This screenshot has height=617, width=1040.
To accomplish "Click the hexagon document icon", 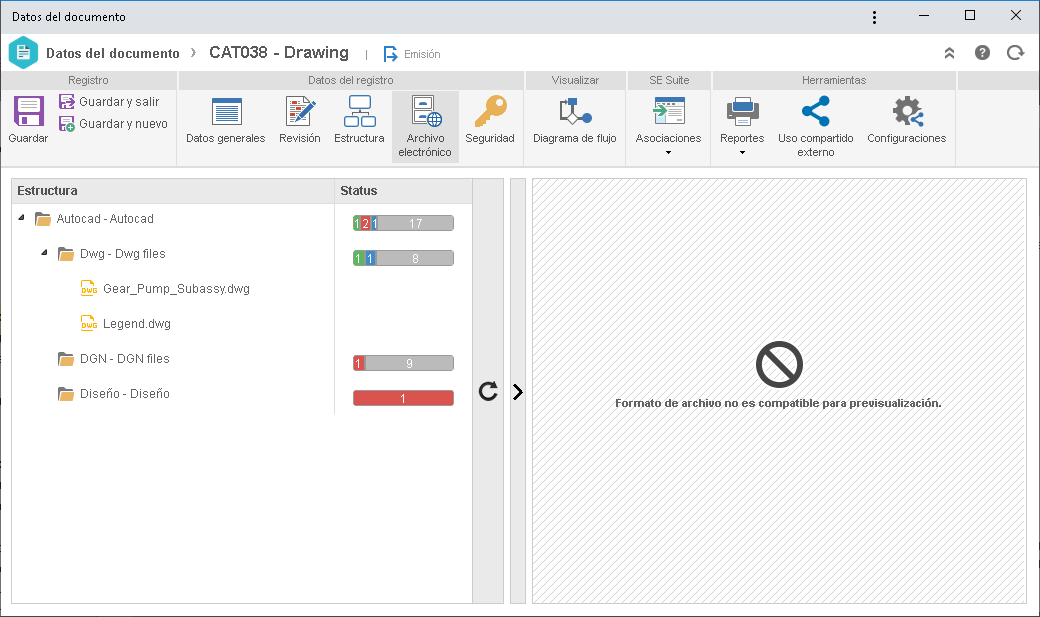I will 23,52.
